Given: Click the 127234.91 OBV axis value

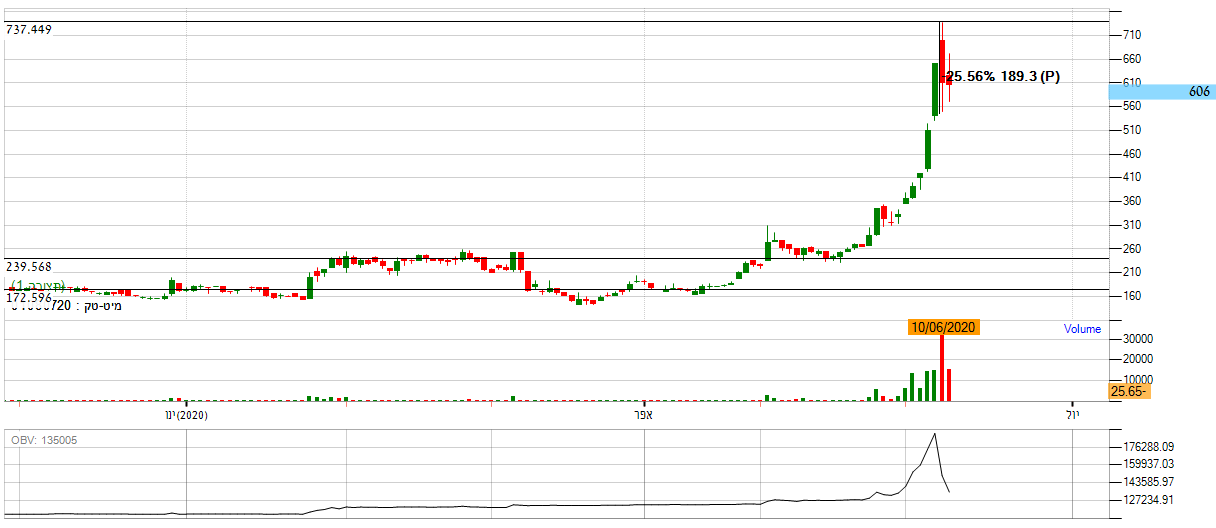Looking at the screenshot, I should pyautogui.click(x=1146, y=499).
